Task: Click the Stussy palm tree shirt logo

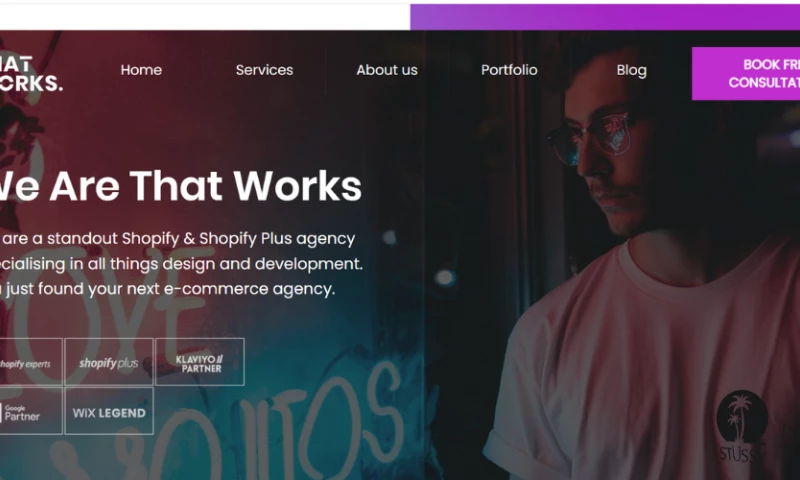Action: pyautogui.click(x=742, y=425)
